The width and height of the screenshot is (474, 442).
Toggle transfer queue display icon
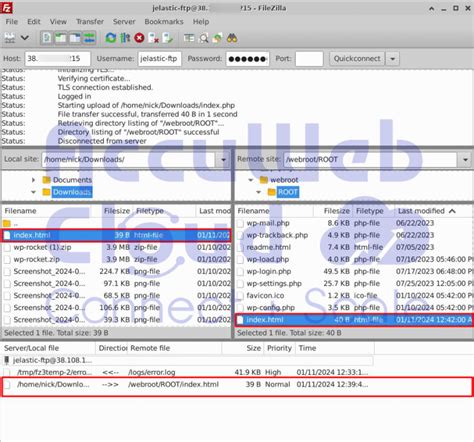pos(89,38)
